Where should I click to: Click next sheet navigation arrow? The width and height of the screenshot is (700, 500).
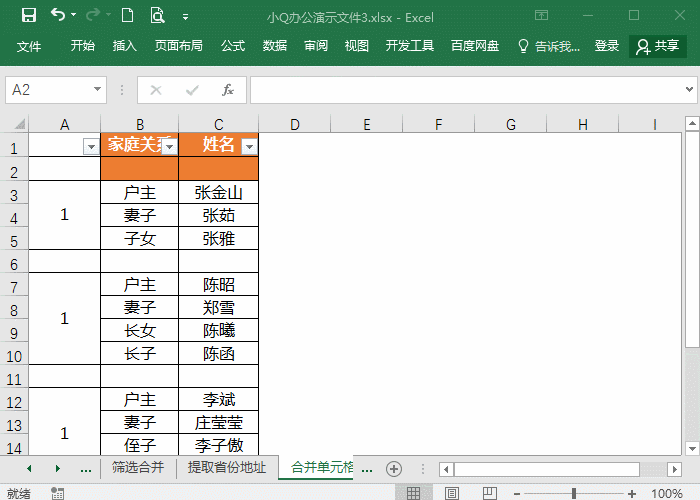[x=58, y=468]
